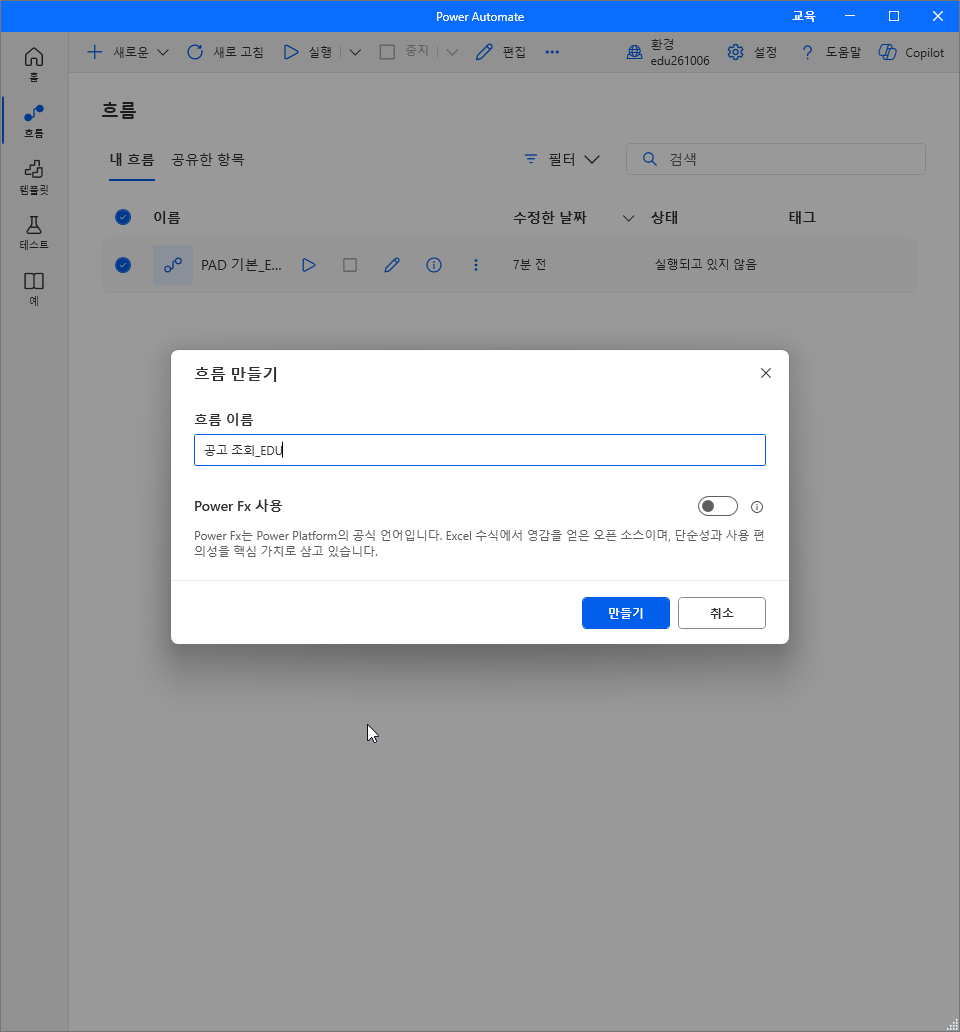Viewport: 960px width, 1032px height.
Task: Open the 템플릿 sidebar section
Action: (x=34, y=177)
